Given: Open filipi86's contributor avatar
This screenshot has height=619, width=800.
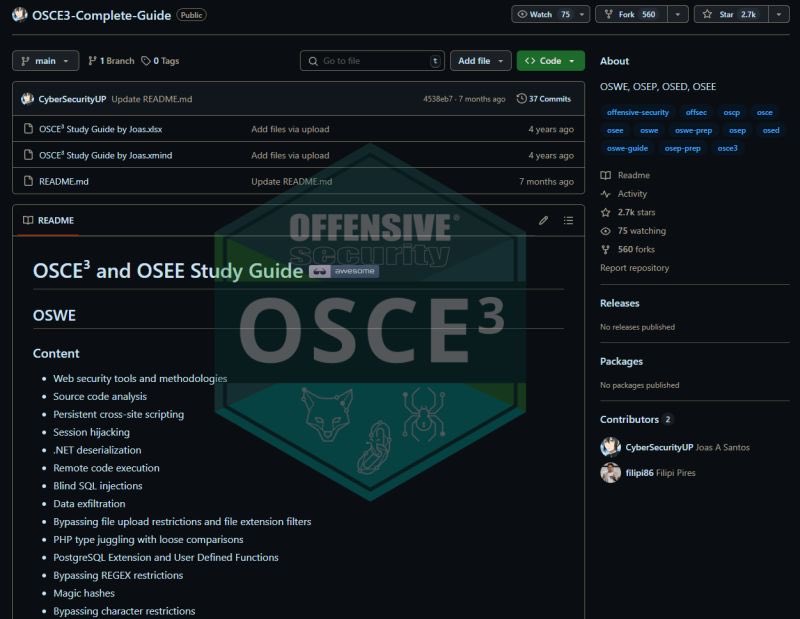Looking at the screenshot, I should coord(610,472).
